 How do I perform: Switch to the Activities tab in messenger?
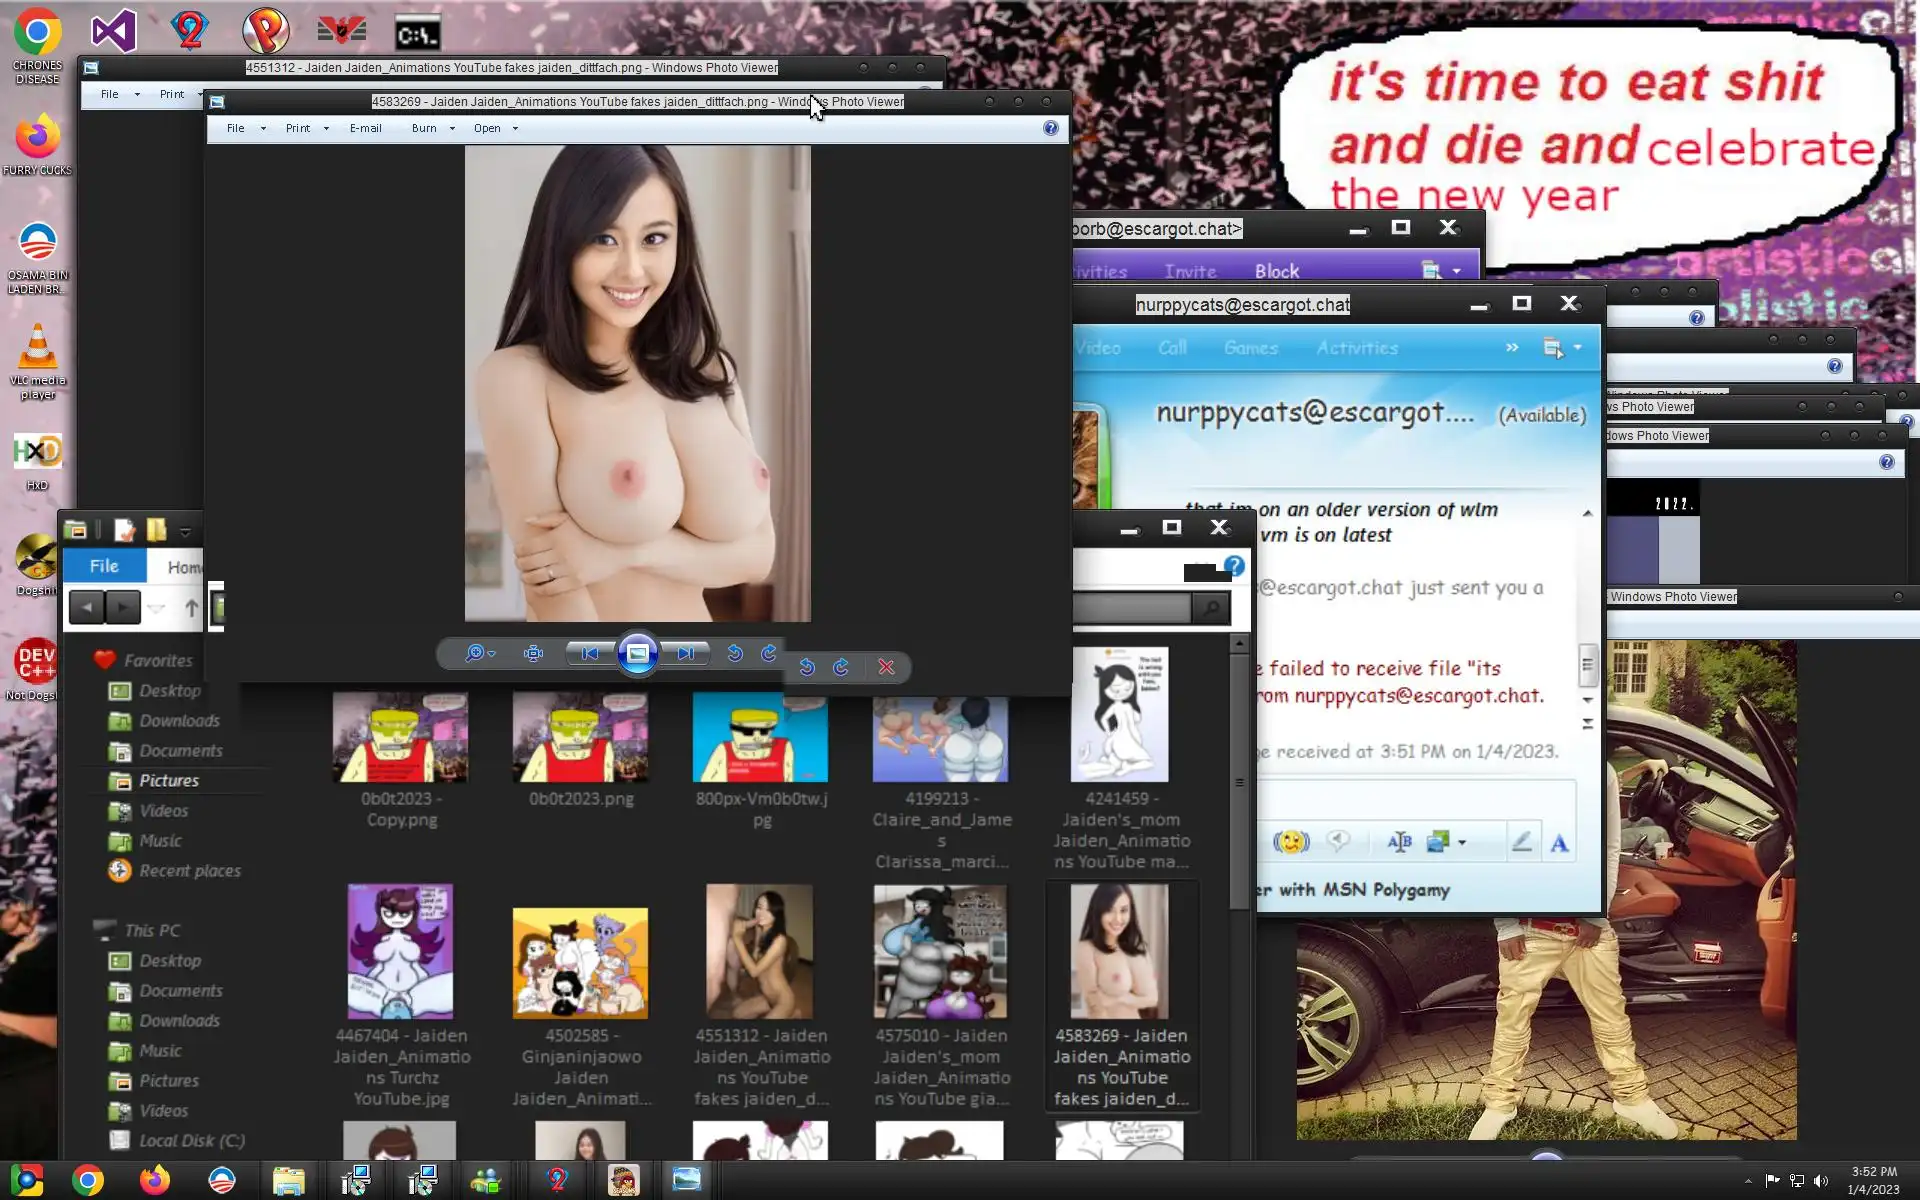click(x=1356, y=348)
